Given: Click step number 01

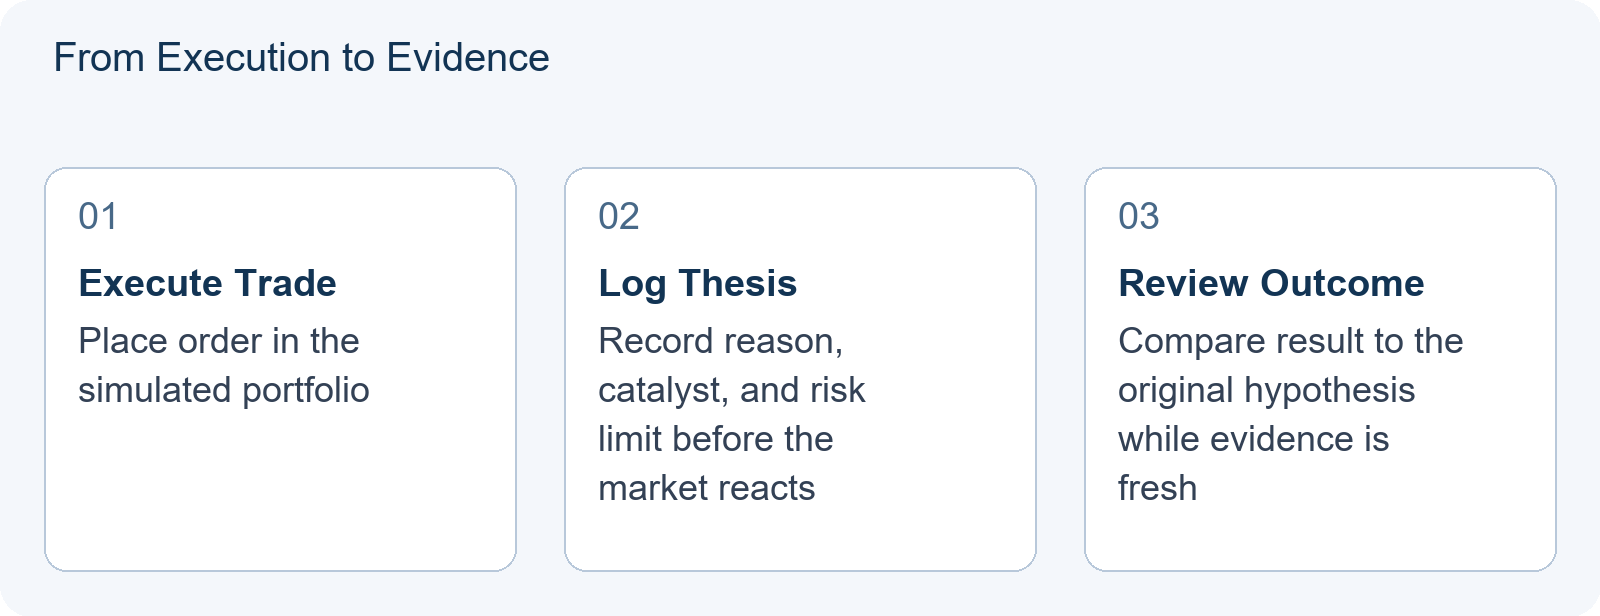Looking at the screenshot, I should click(98, 216).
